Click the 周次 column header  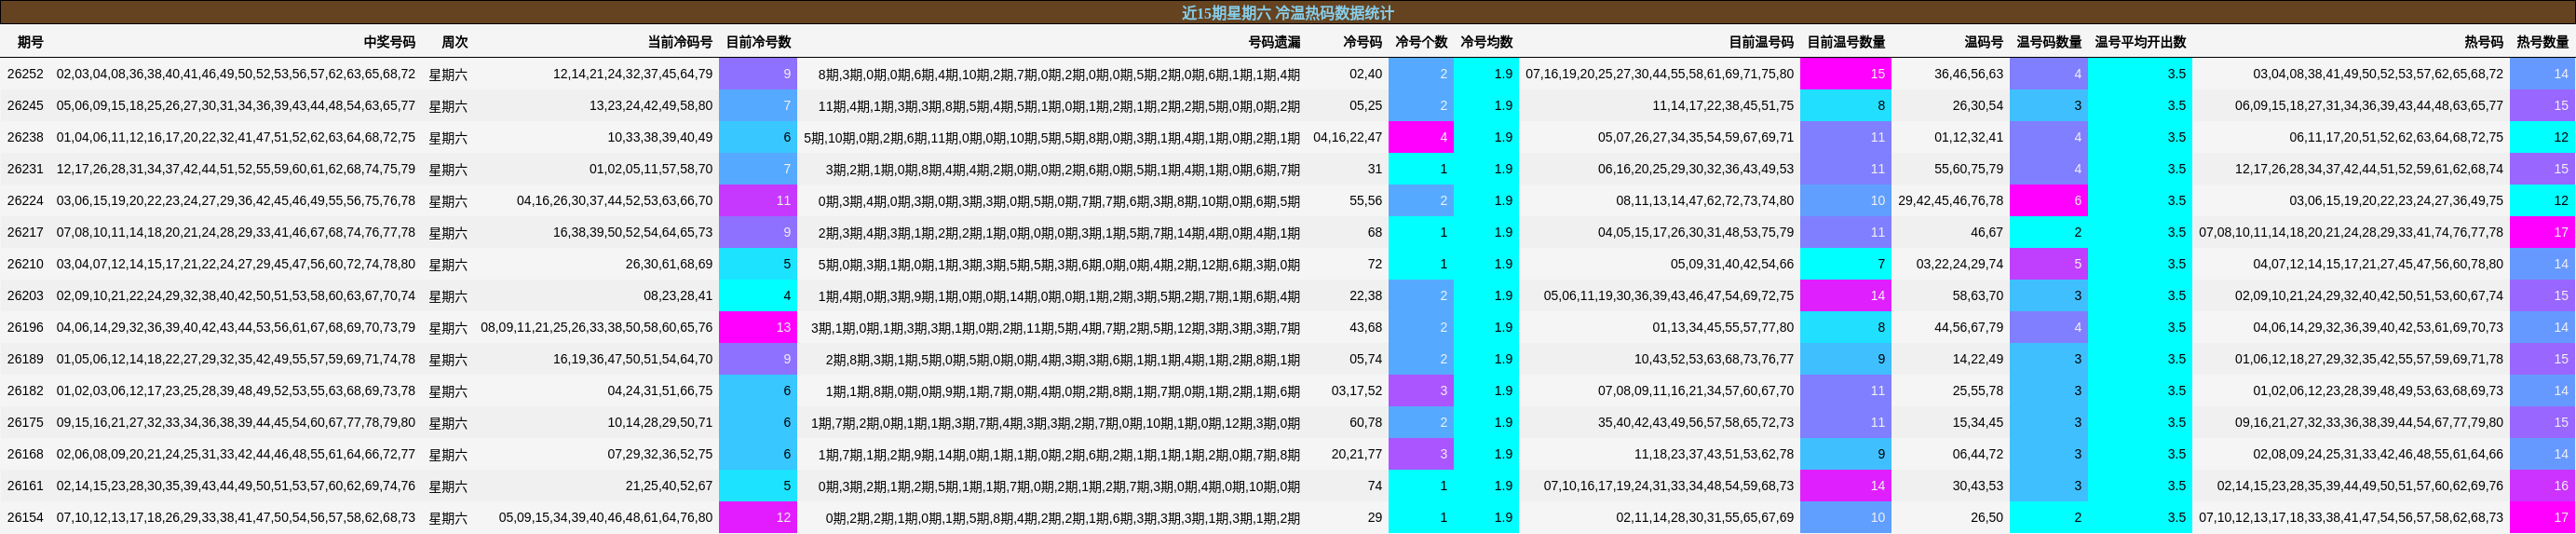tap(455, 42)
